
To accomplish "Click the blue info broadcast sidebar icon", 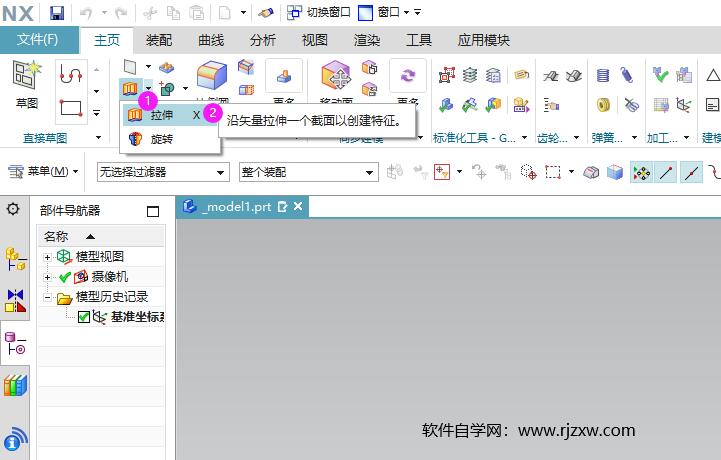I will click(x=15, y=439).
